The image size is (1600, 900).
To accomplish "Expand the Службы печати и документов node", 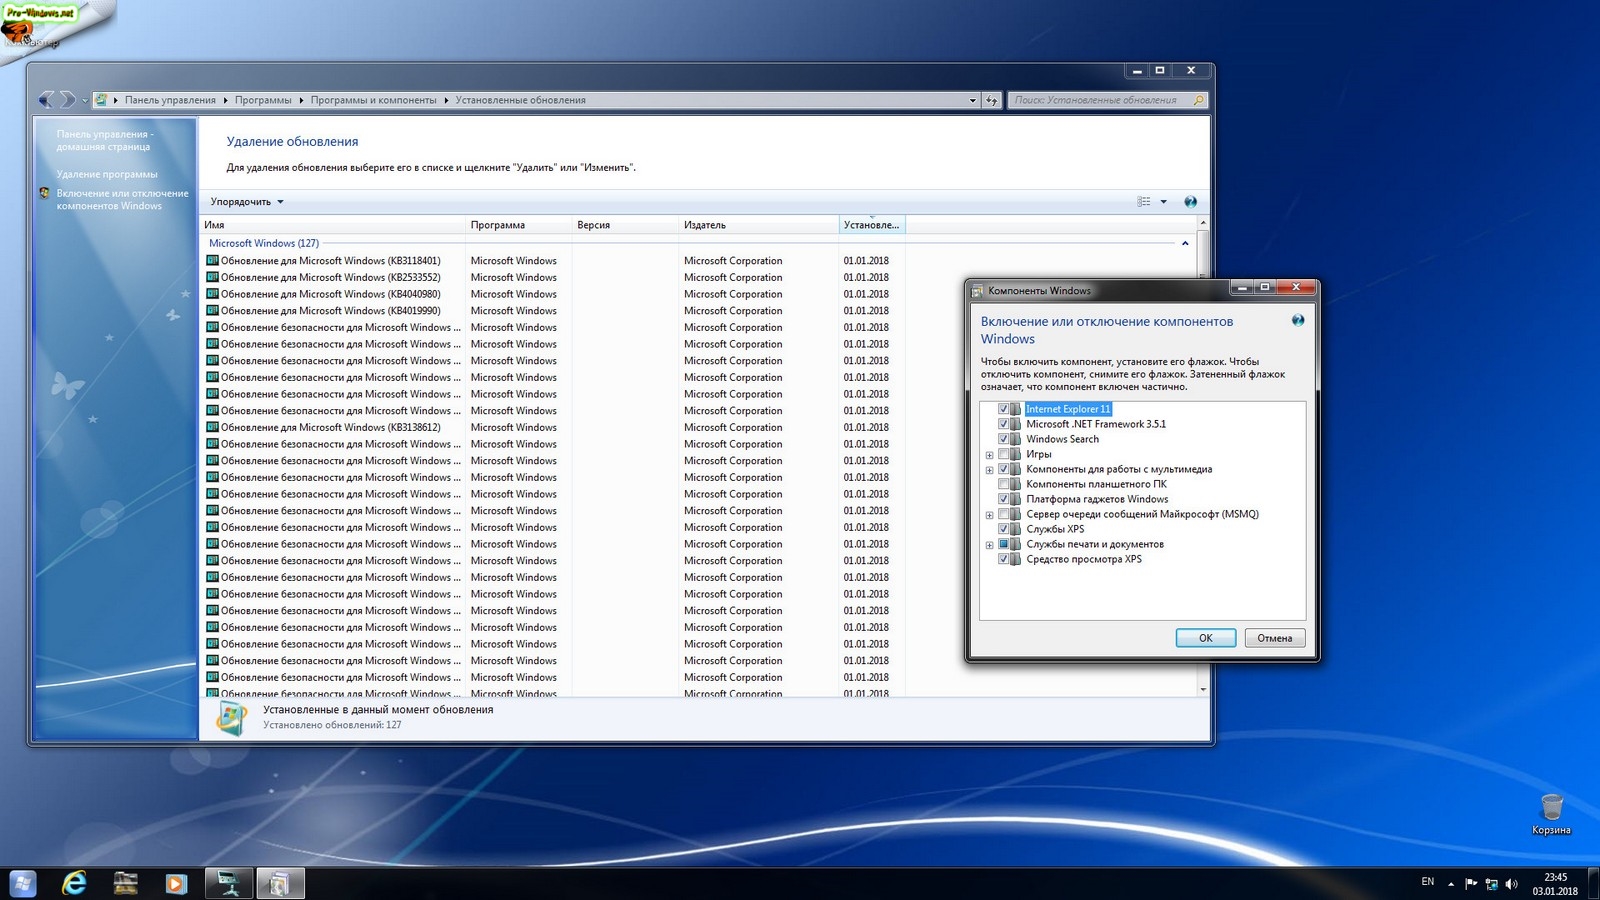I will pos(989,545).
